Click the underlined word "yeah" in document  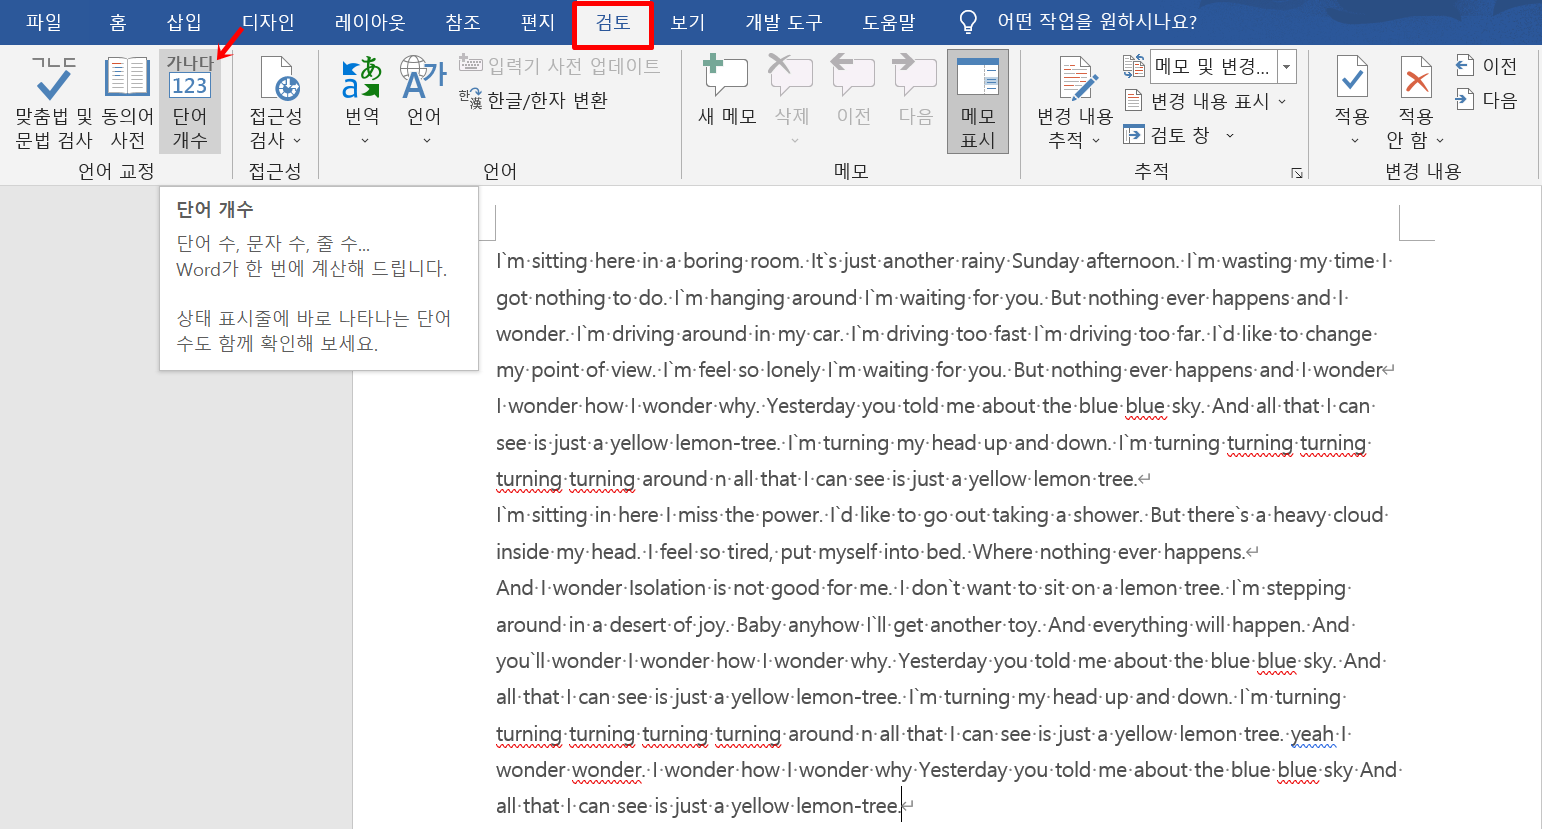pos(1312,734)
